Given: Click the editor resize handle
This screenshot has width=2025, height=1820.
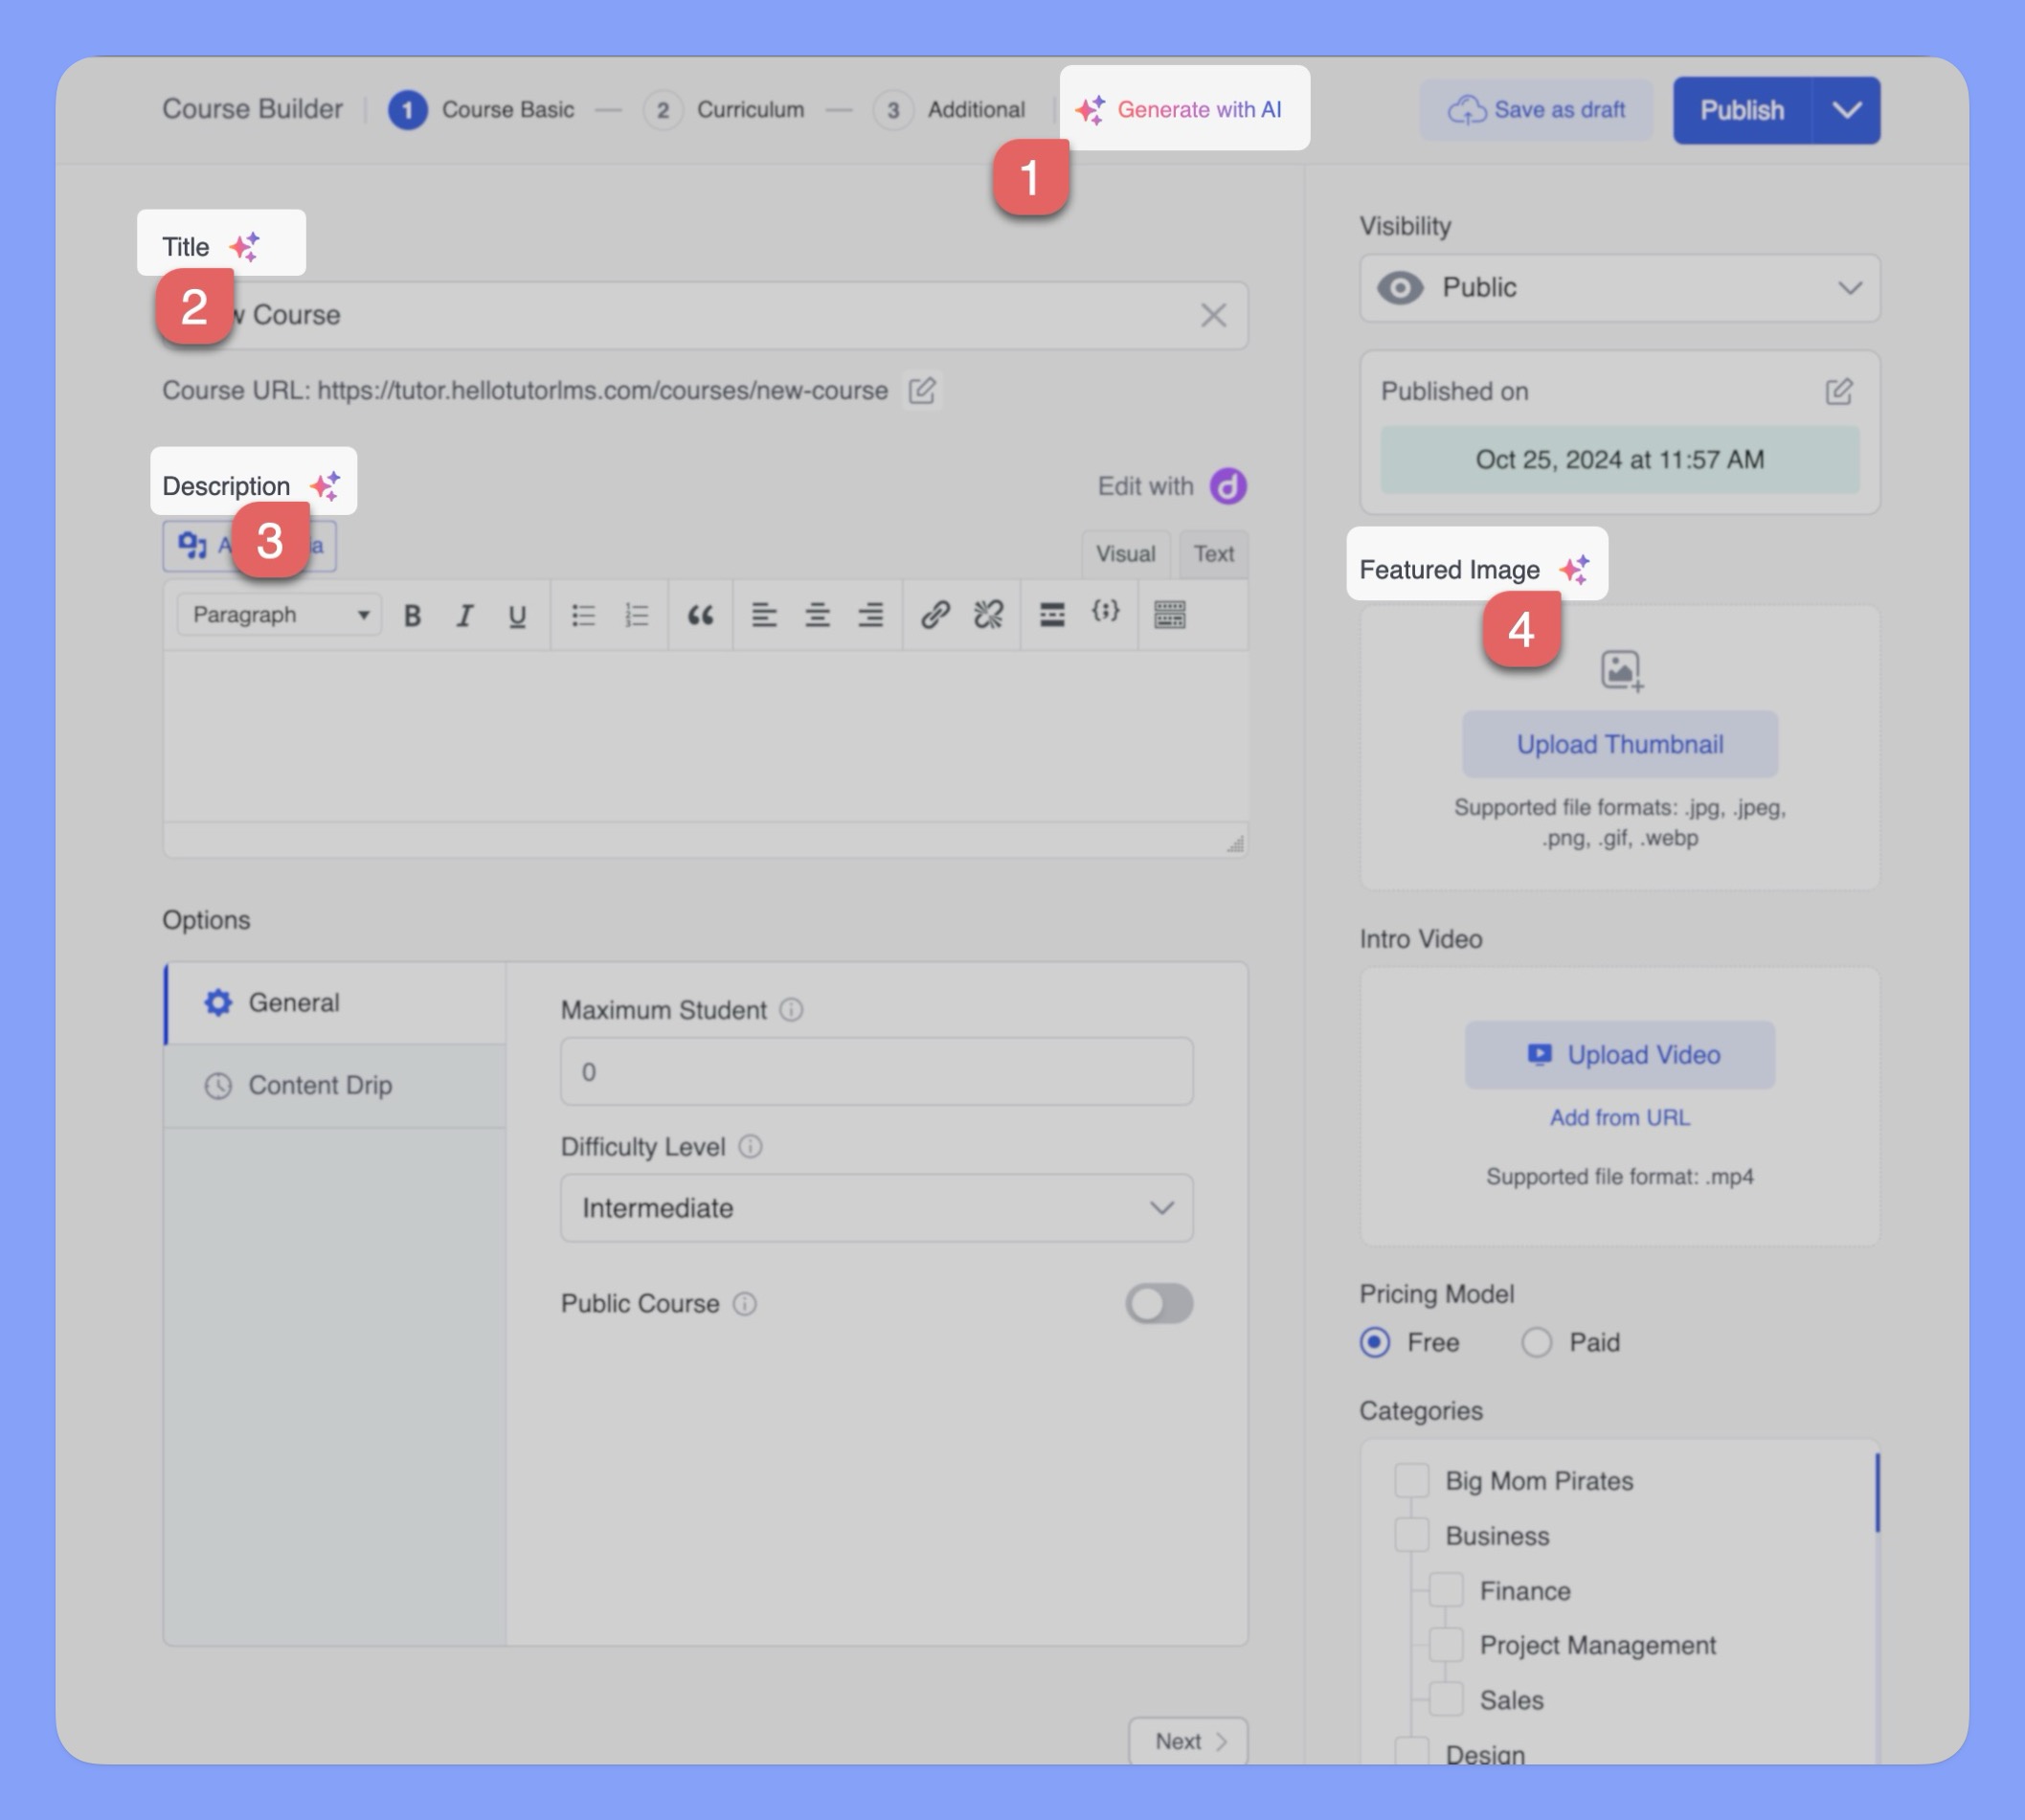Looking at the screenshot, I should tap(1235, 844).
